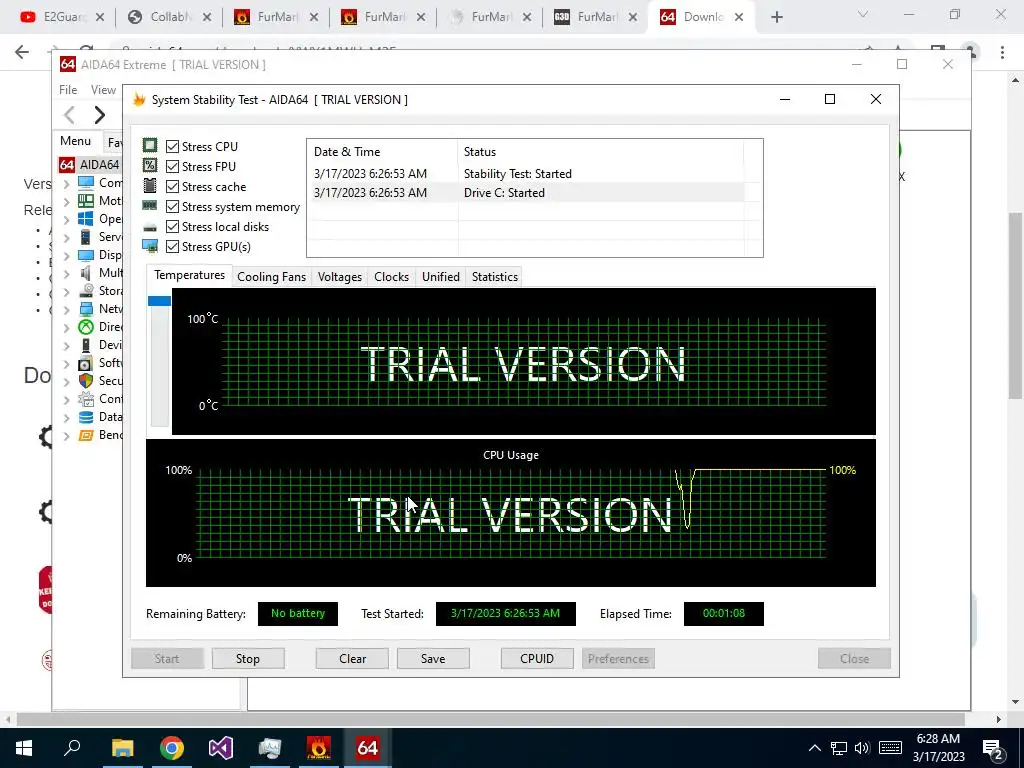Select the DirectX Xbox icon in tree
This screenshot has width=1024, height=768.
pos(86,327)
